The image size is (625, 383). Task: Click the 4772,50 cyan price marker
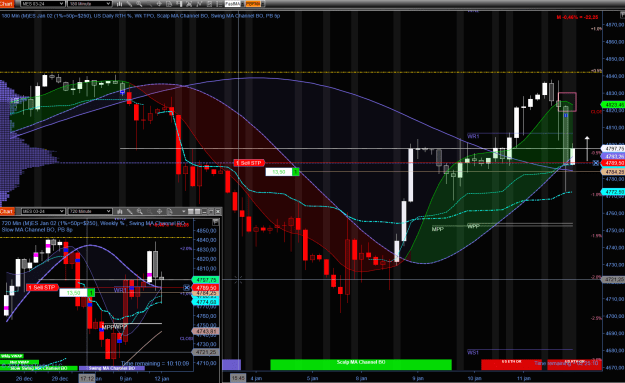[x=613, y=192]
